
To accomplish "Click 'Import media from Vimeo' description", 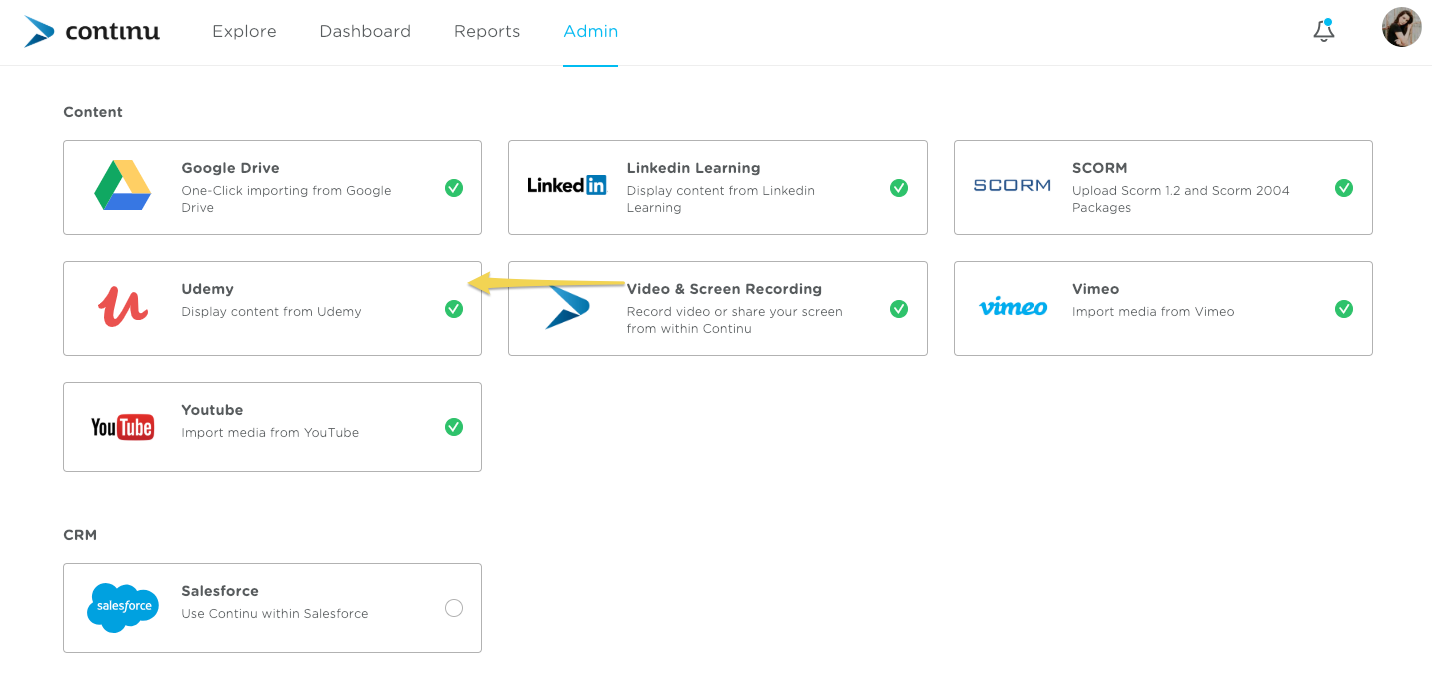I will pyautogui.click(x=1153, y=312).
